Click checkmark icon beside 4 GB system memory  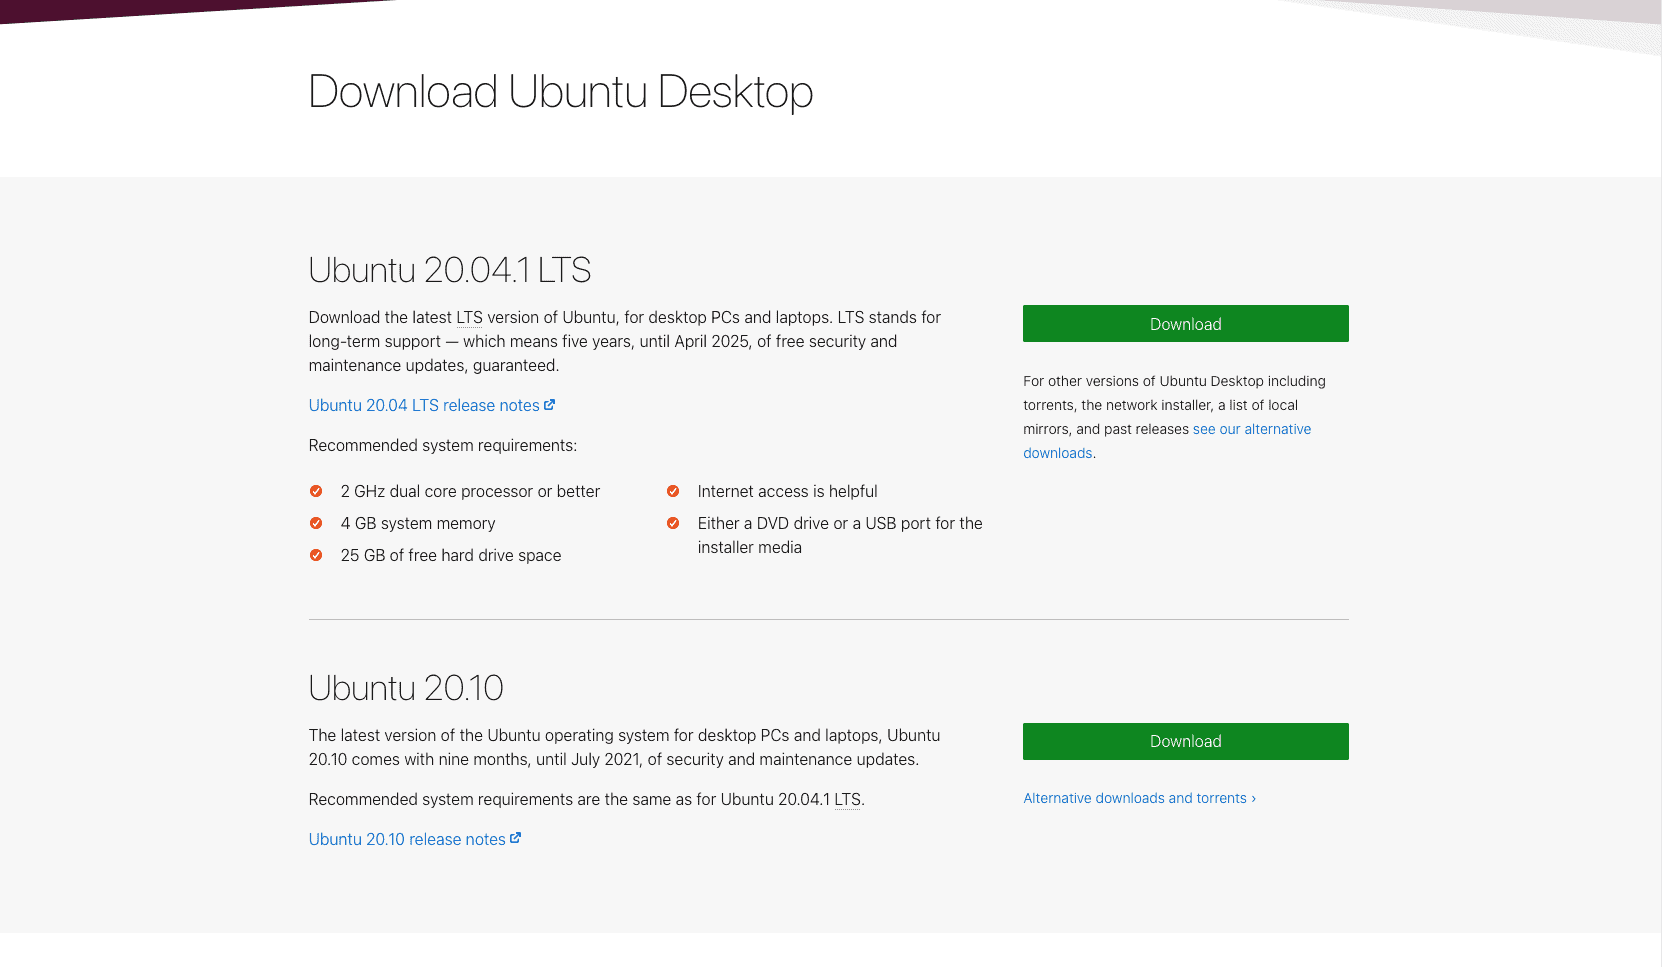(x=316, y=523)
